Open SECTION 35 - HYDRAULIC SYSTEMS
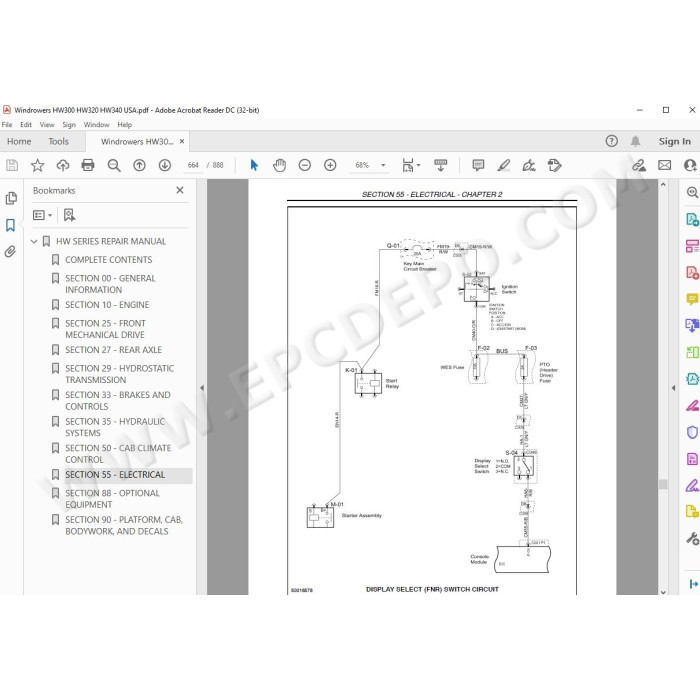Image resolution: width=700 pixels, height=700 pixels. coord(115,427)
